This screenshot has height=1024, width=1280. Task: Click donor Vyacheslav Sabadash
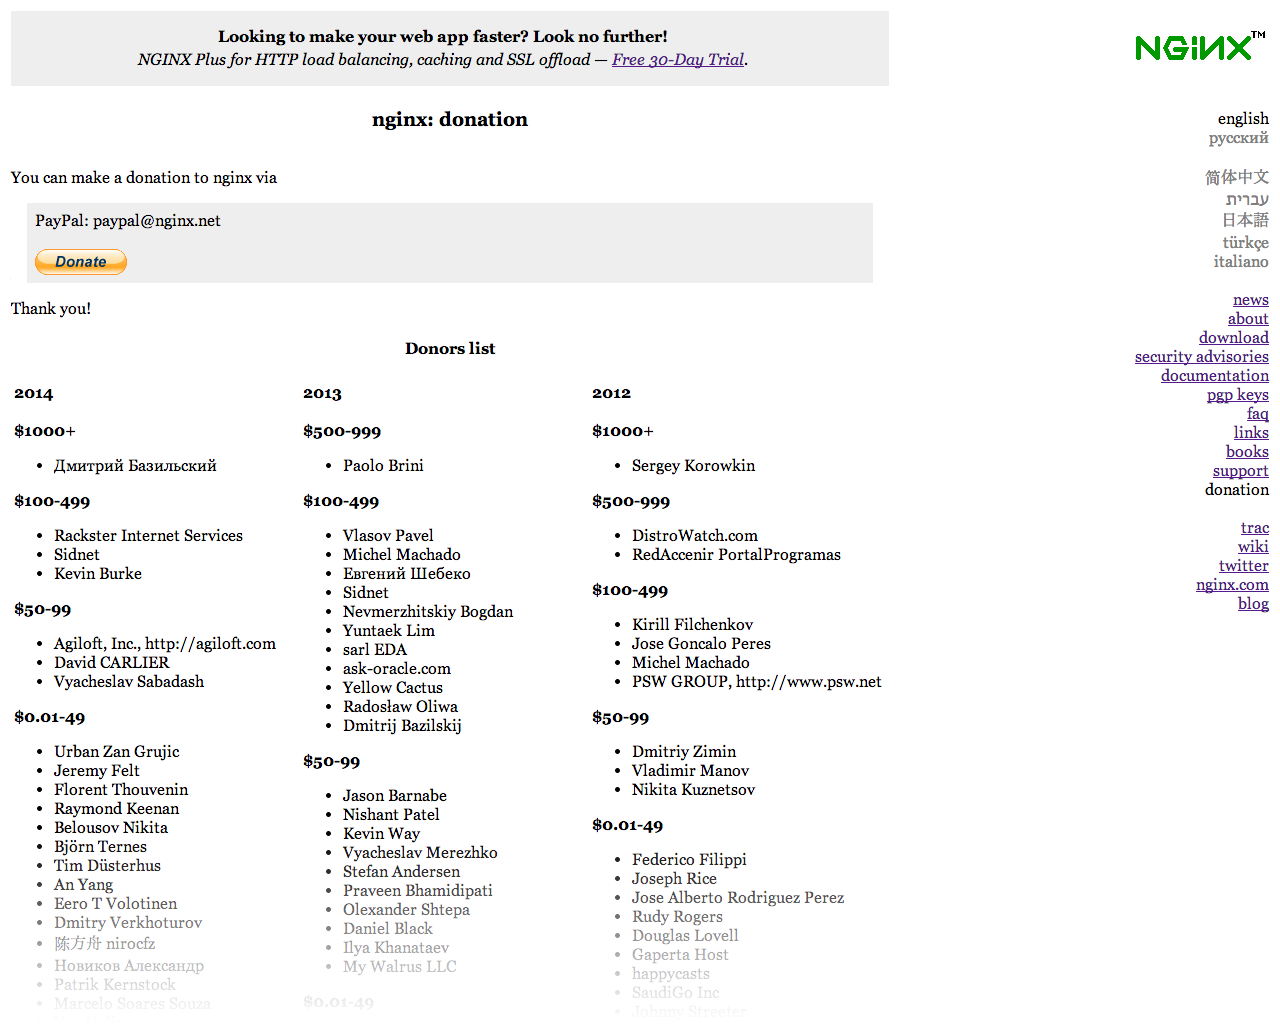pyautogui.click(x=129, y=682)
